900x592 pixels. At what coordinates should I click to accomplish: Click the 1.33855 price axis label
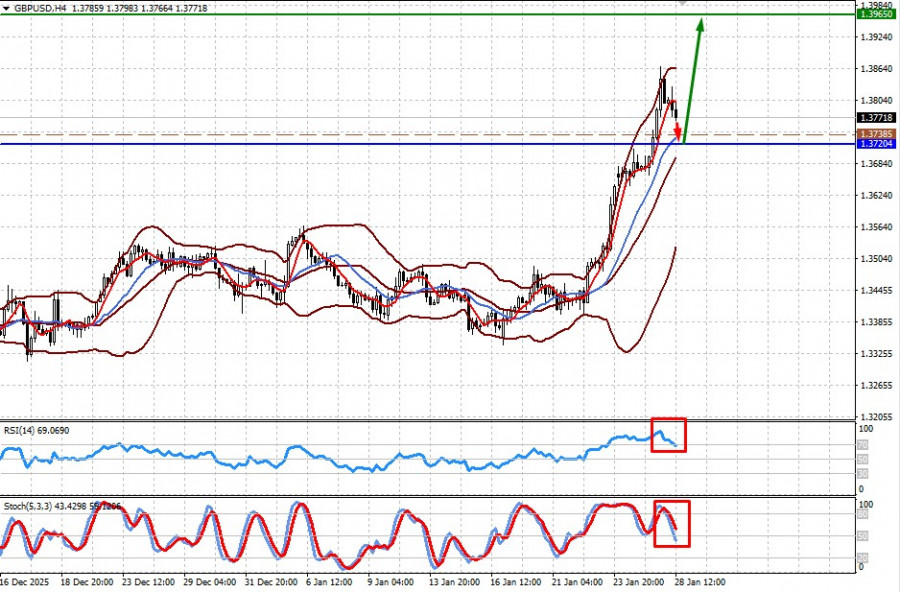pyautogui.click(x=876, y=322)
